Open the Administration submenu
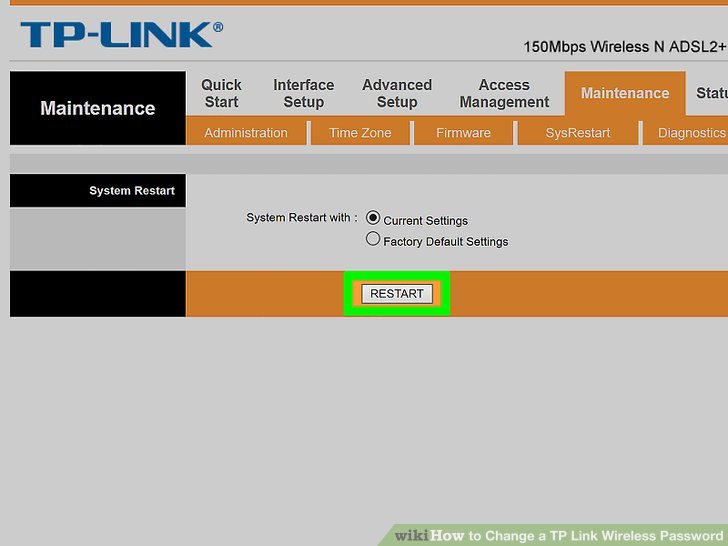The height and width of the screenshot is (546, 728). point(246,133)
